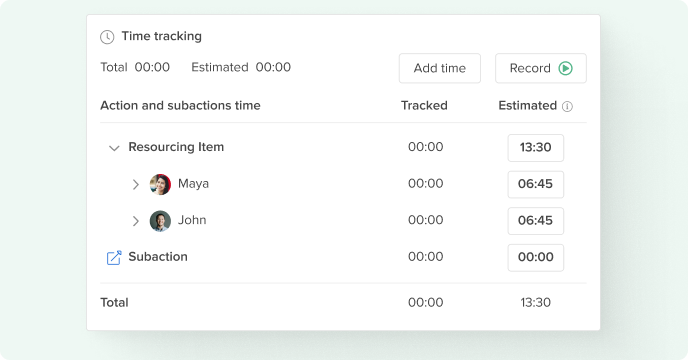
Task: Click the Record button
Action: pyautogui.click(x=541, y=68)
